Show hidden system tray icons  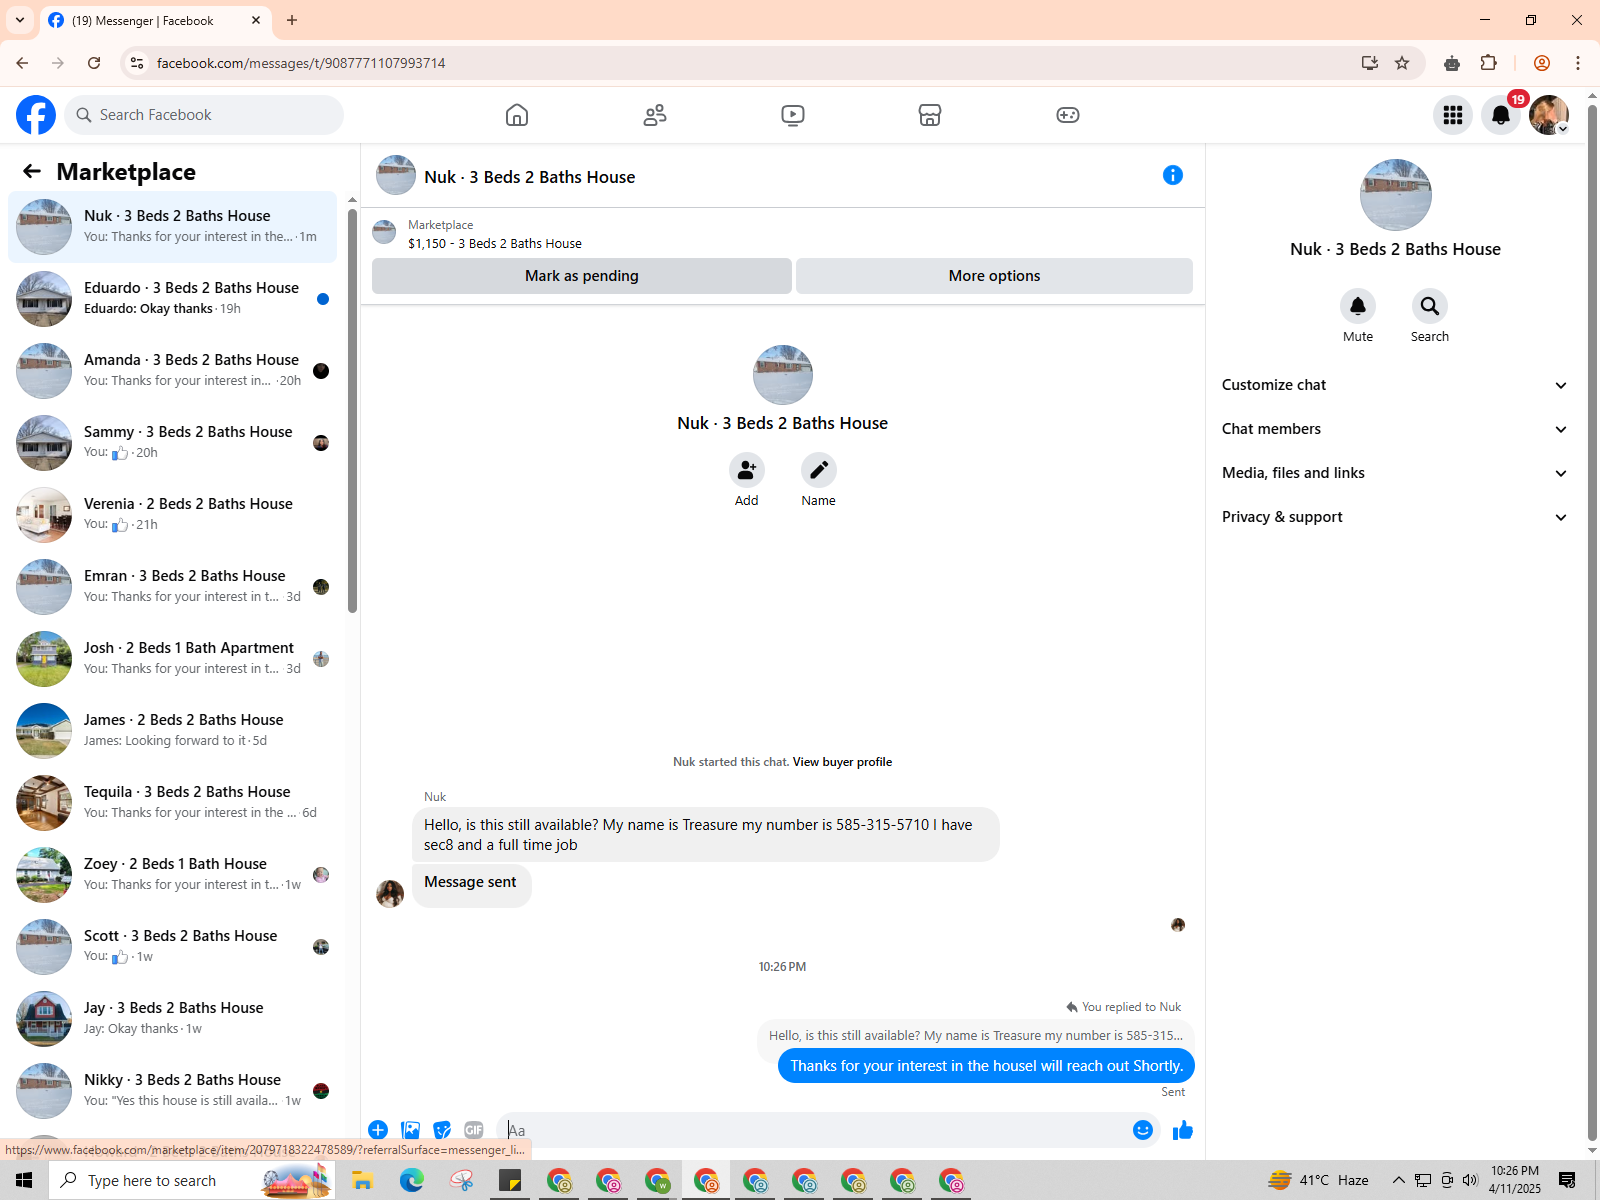(x=1398, y=1181)
